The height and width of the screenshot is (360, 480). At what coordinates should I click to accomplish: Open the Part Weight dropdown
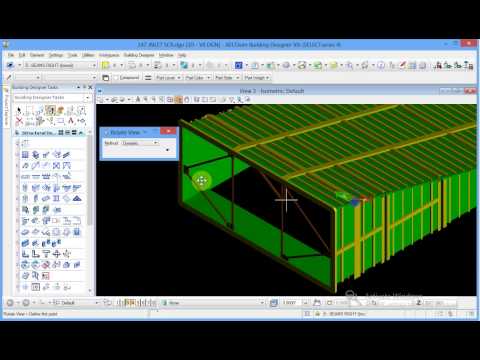pos(257,78)
